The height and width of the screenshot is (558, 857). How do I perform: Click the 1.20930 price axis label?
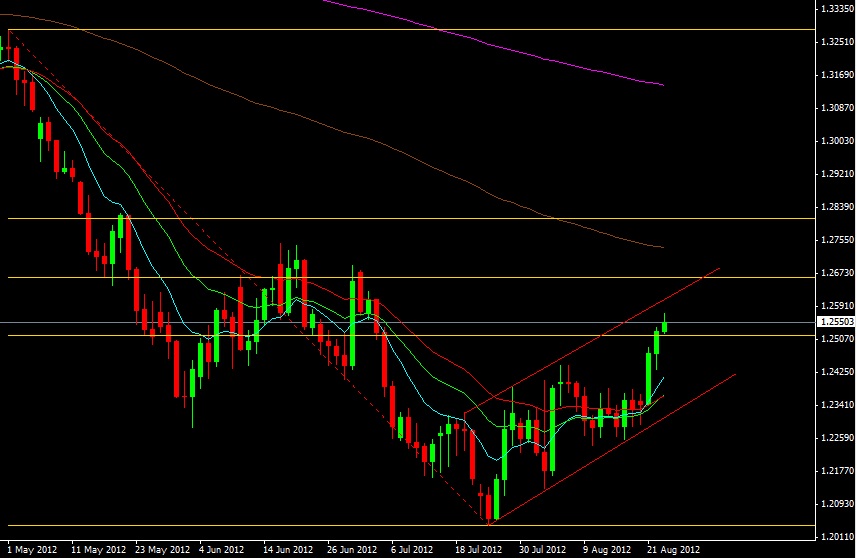837,503
